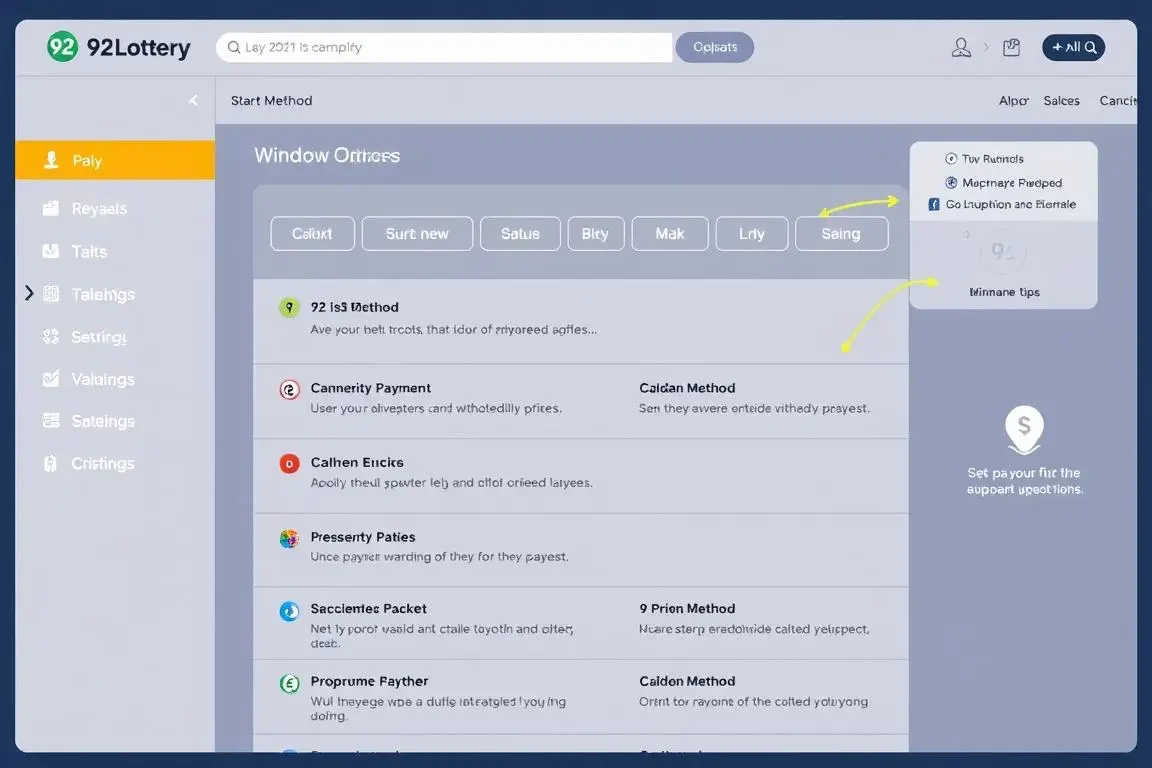
Task: Open the user profile icon in header
Action: tap(961, 47)
